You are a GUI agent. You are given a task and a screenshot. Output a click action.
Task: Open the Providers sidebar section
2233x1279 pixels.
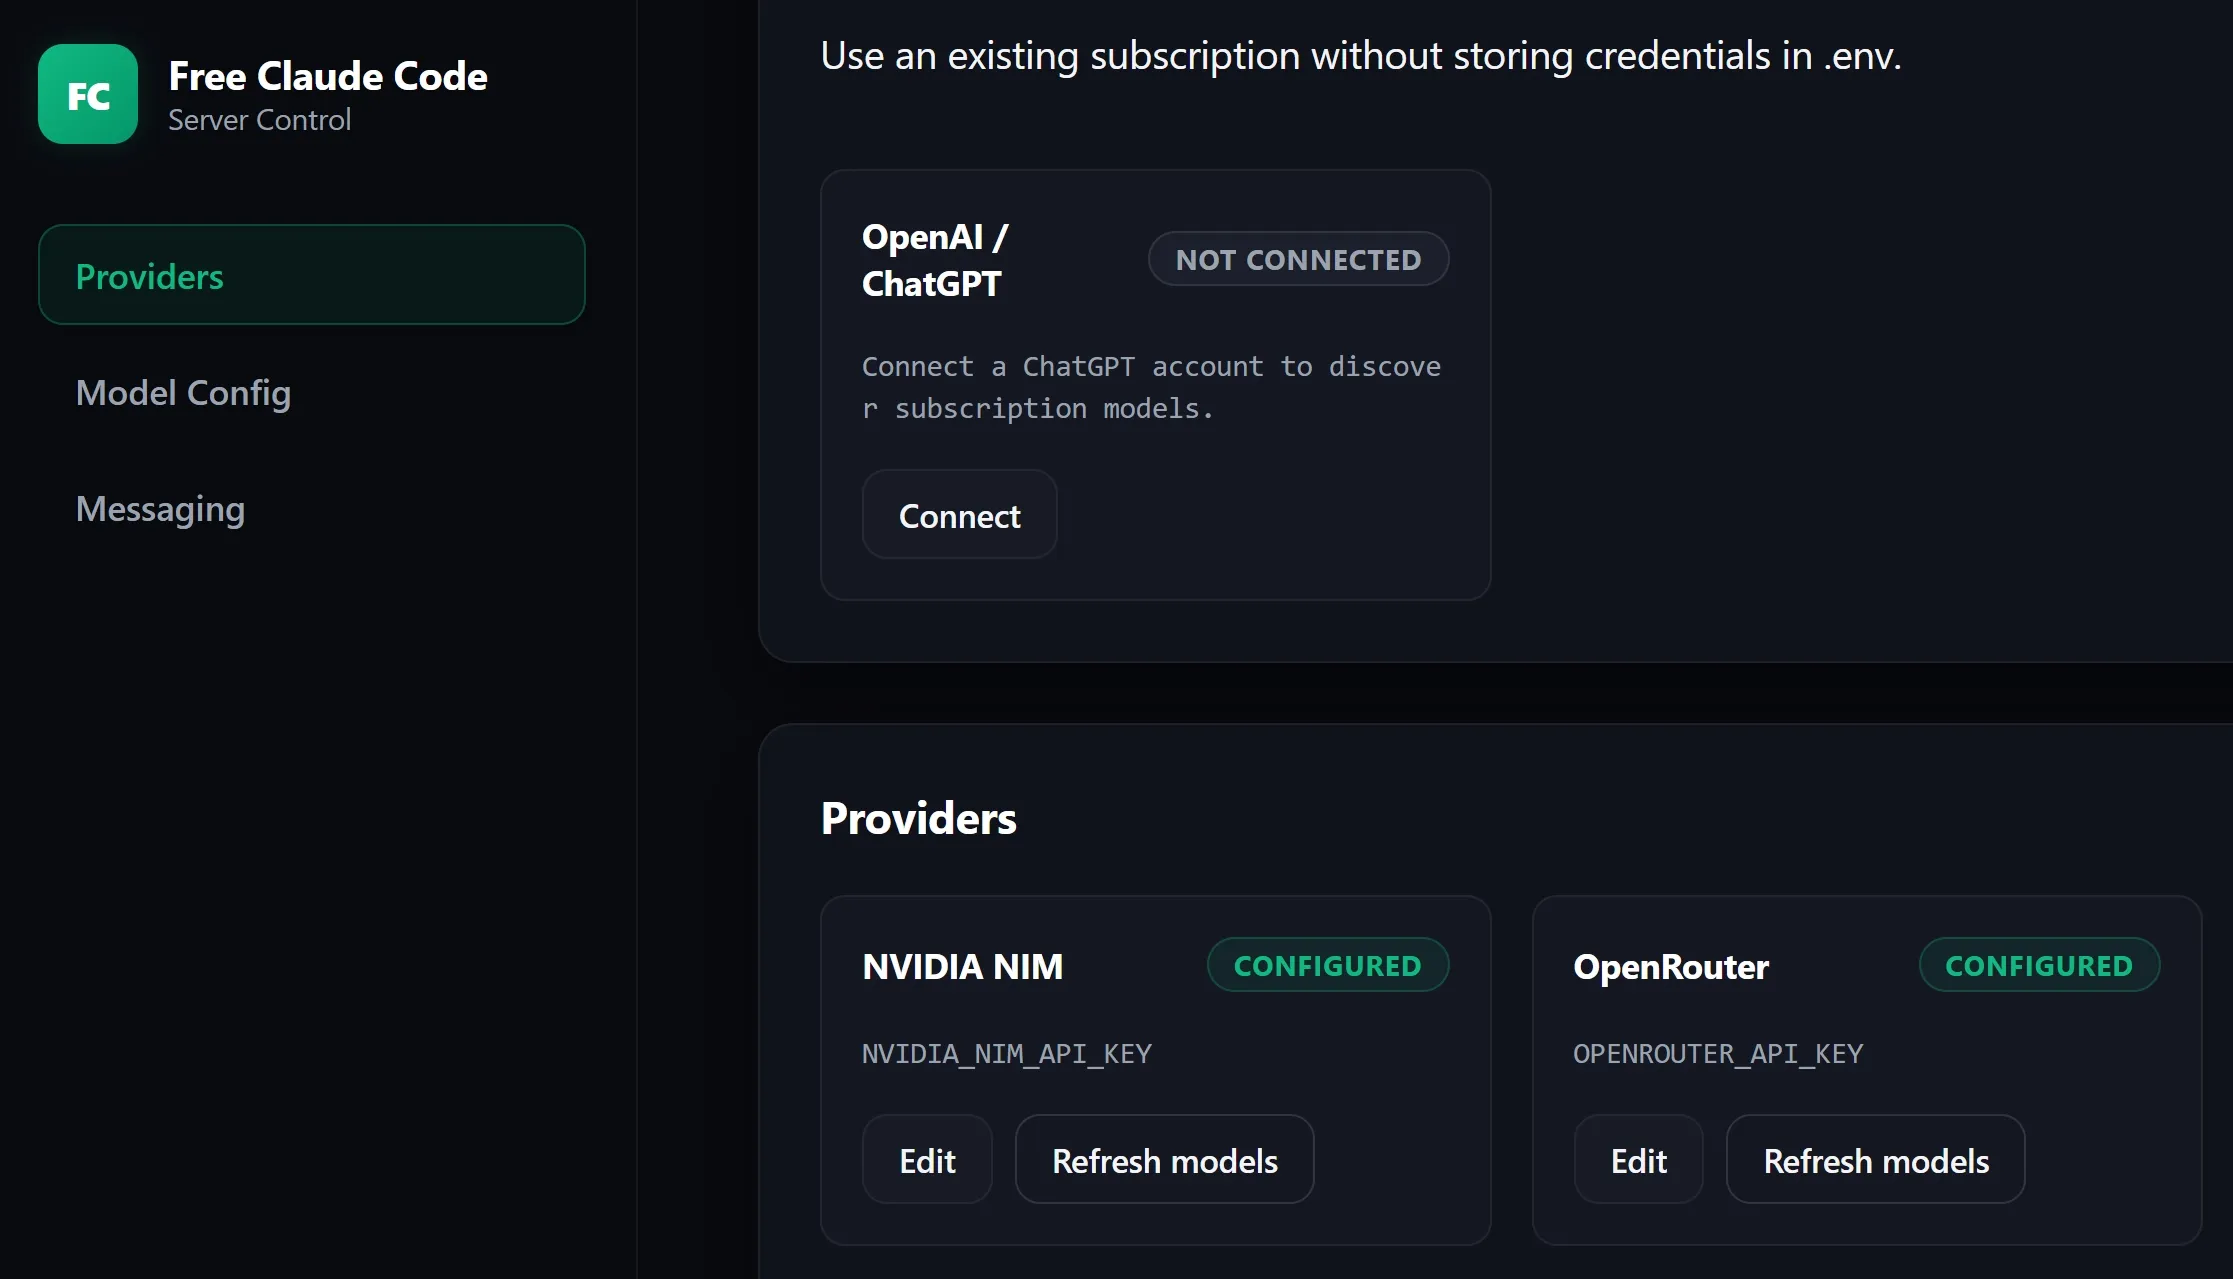311,275
